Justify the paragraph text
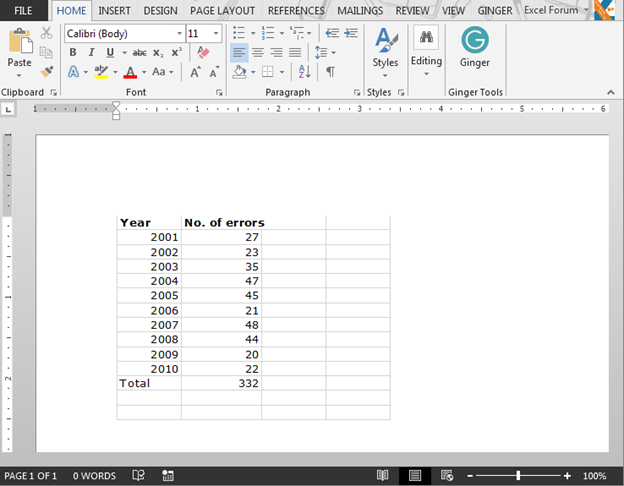 coord(295,53)
